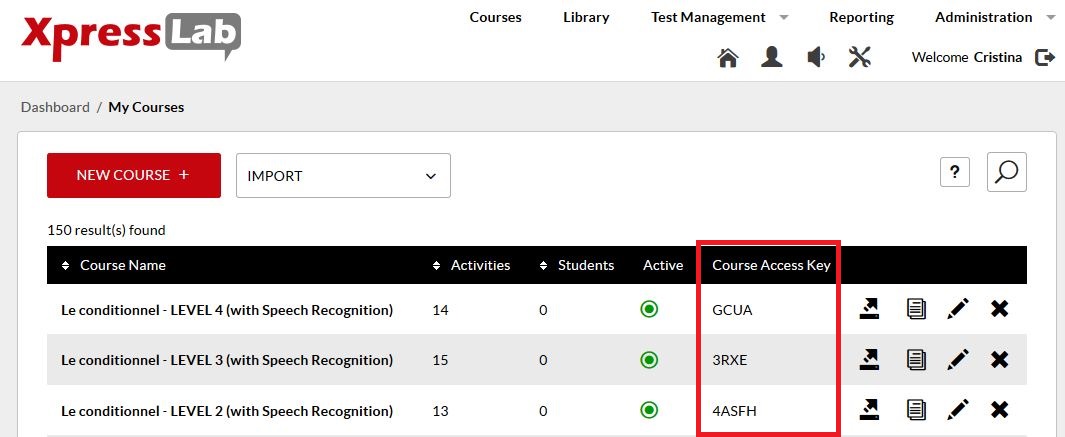Click access key 3RXE

click(x=729, y=360)
